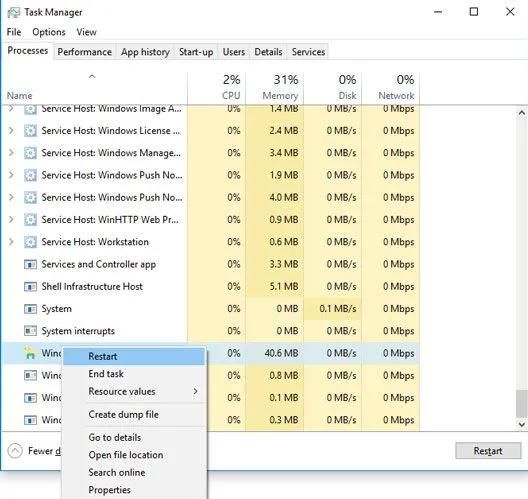Click the Fewer details link

(x=44, y=451)
